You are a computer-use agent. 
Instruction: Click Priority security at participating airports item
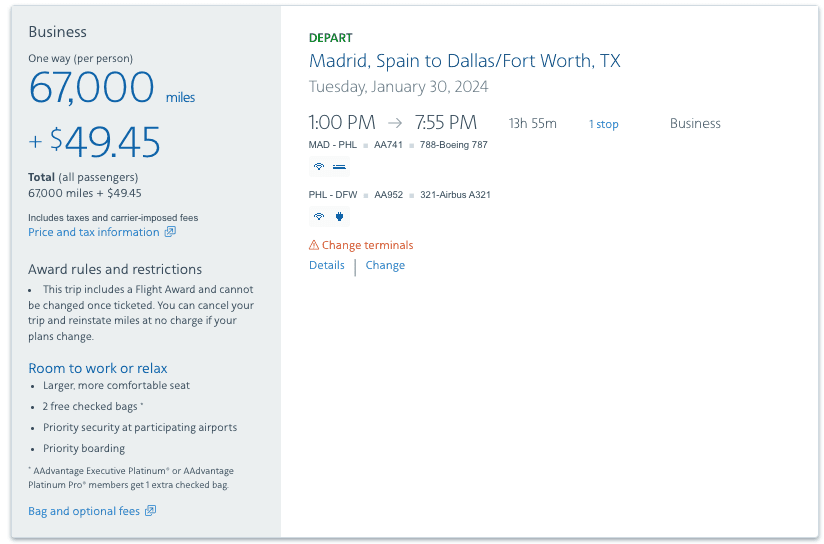click(x=140, y=427)
